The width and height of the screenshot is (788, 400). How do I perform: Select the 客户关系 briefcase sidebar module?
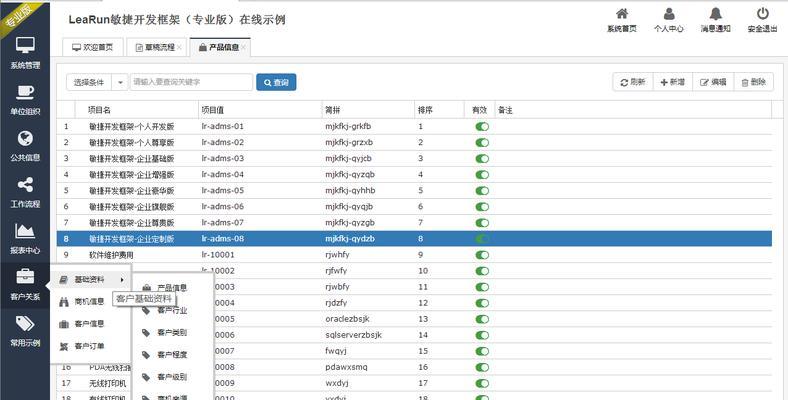25,284
